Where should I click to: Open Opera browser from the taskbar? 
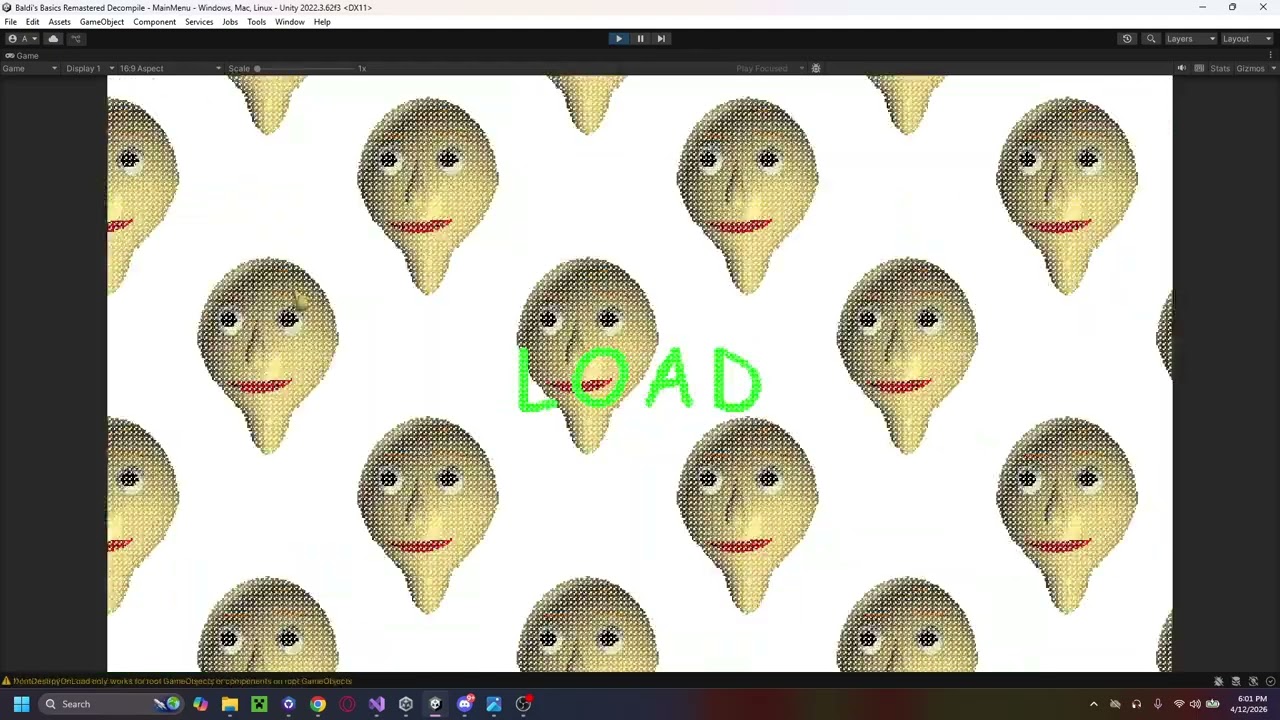(347, 704)
